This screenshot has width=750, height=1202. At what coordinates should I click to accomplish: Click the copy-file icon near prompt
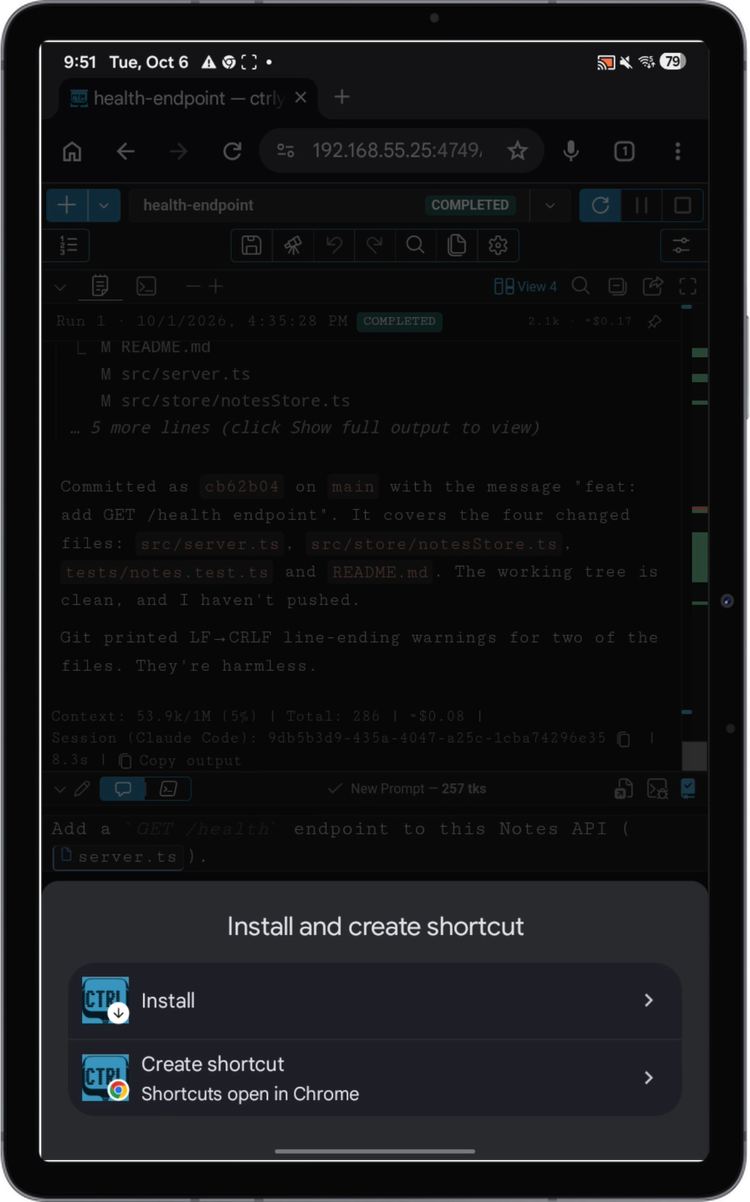(x=622, y=789)
